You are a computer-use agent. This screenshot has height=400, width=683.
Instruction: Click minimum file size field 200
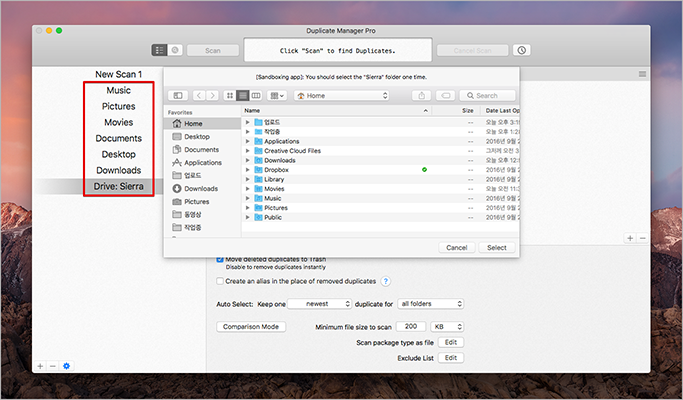(x=411, y=326)
